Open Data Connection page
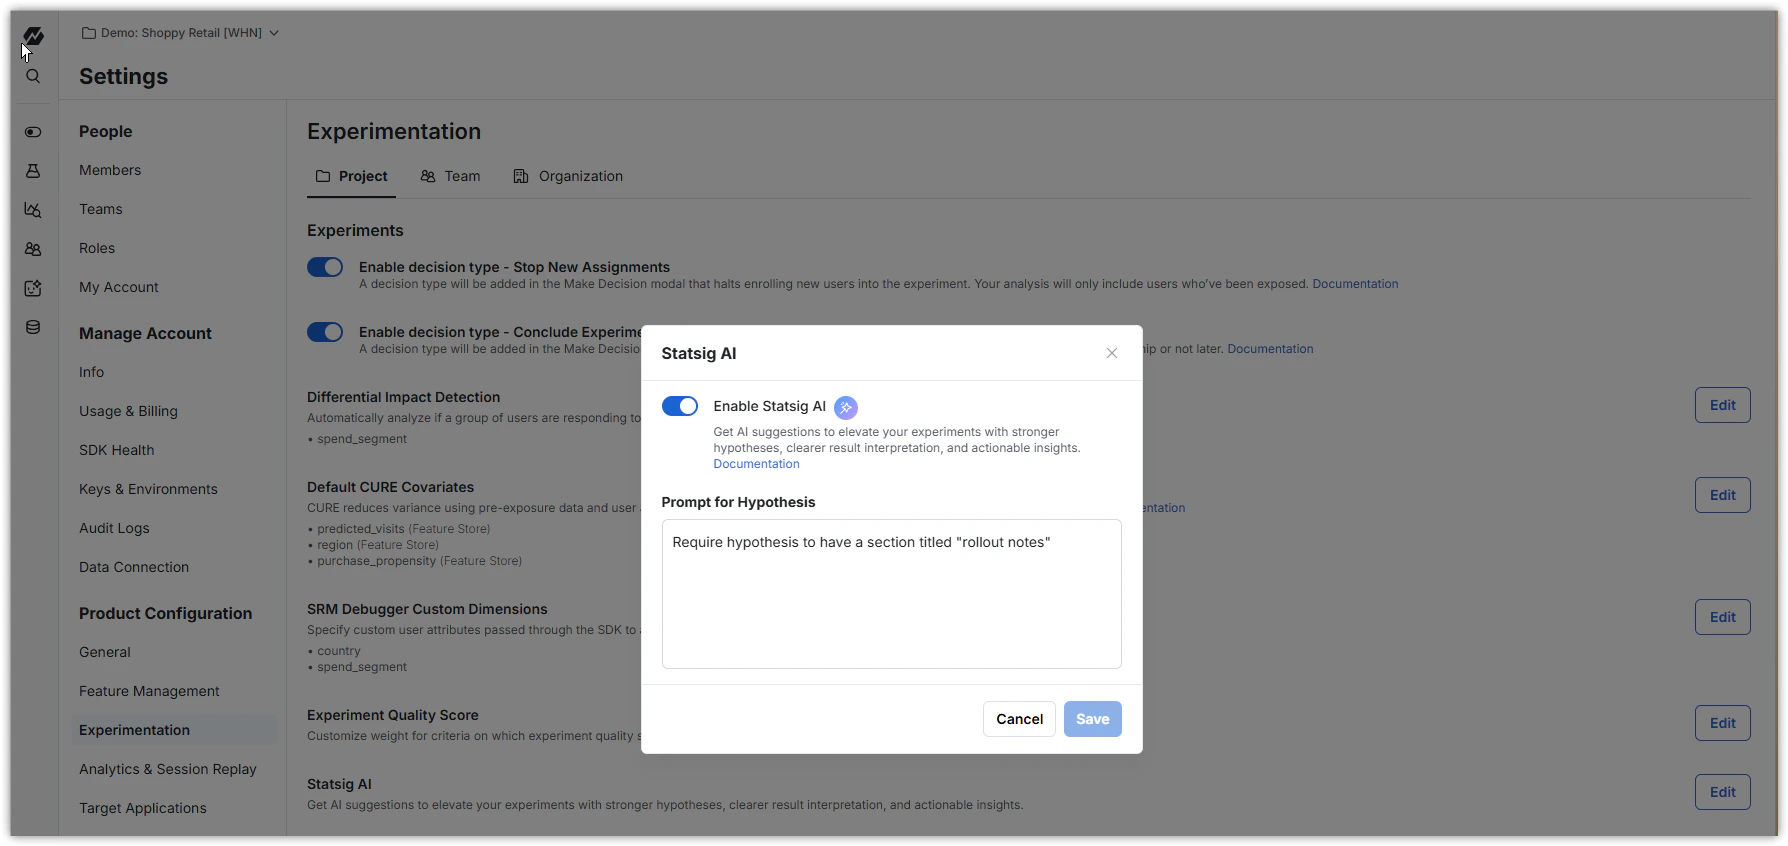 click(134, 567)
